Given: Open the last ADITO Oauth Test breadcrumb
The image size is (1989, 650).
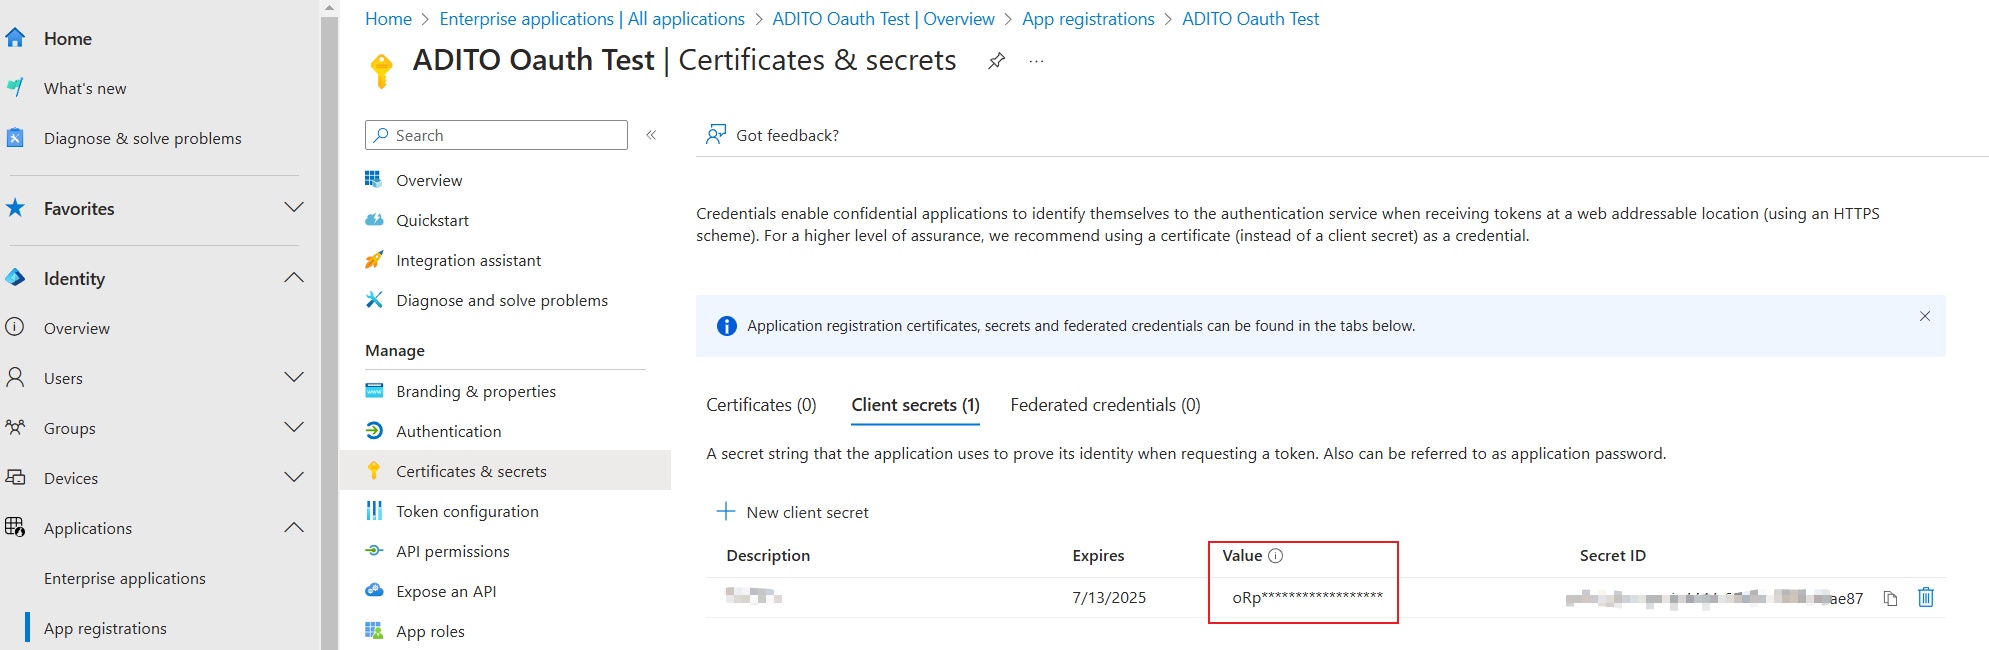Looking at the screenshot, I should coord(1250,19).
